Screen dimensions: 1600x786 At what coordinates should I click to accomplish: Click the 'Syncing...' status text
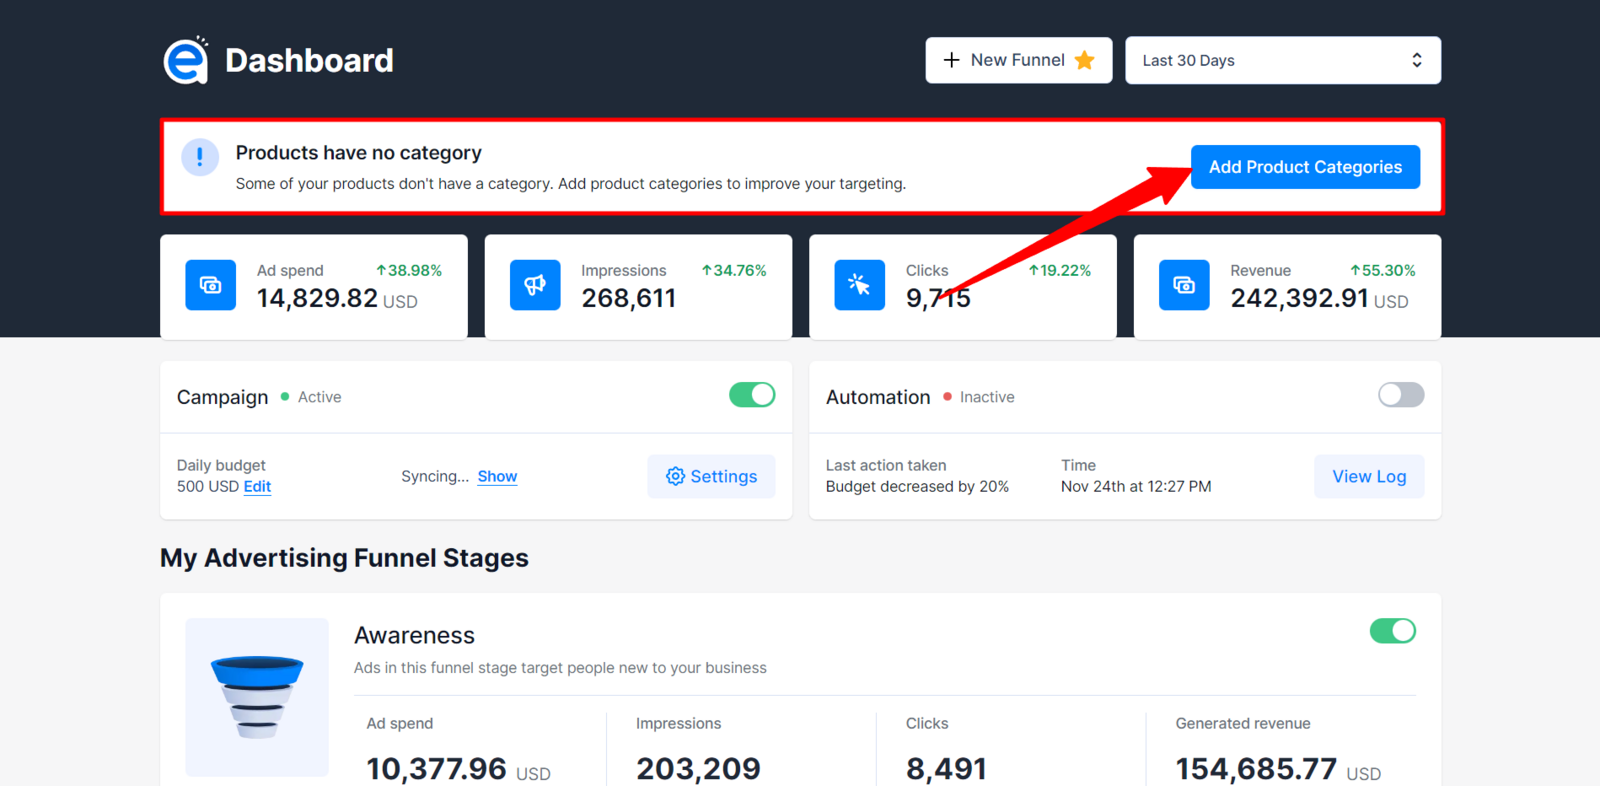[435, 476]
